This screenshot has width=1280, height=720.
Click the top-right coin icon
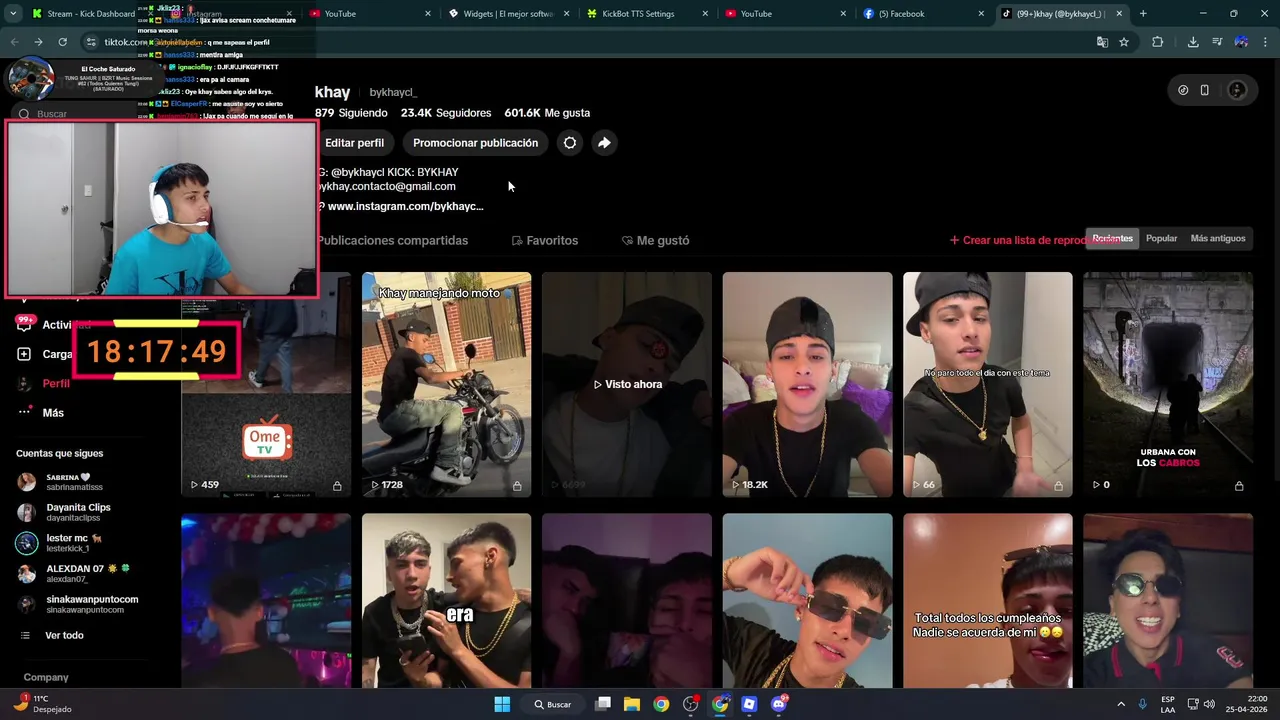coord(1183,90)
